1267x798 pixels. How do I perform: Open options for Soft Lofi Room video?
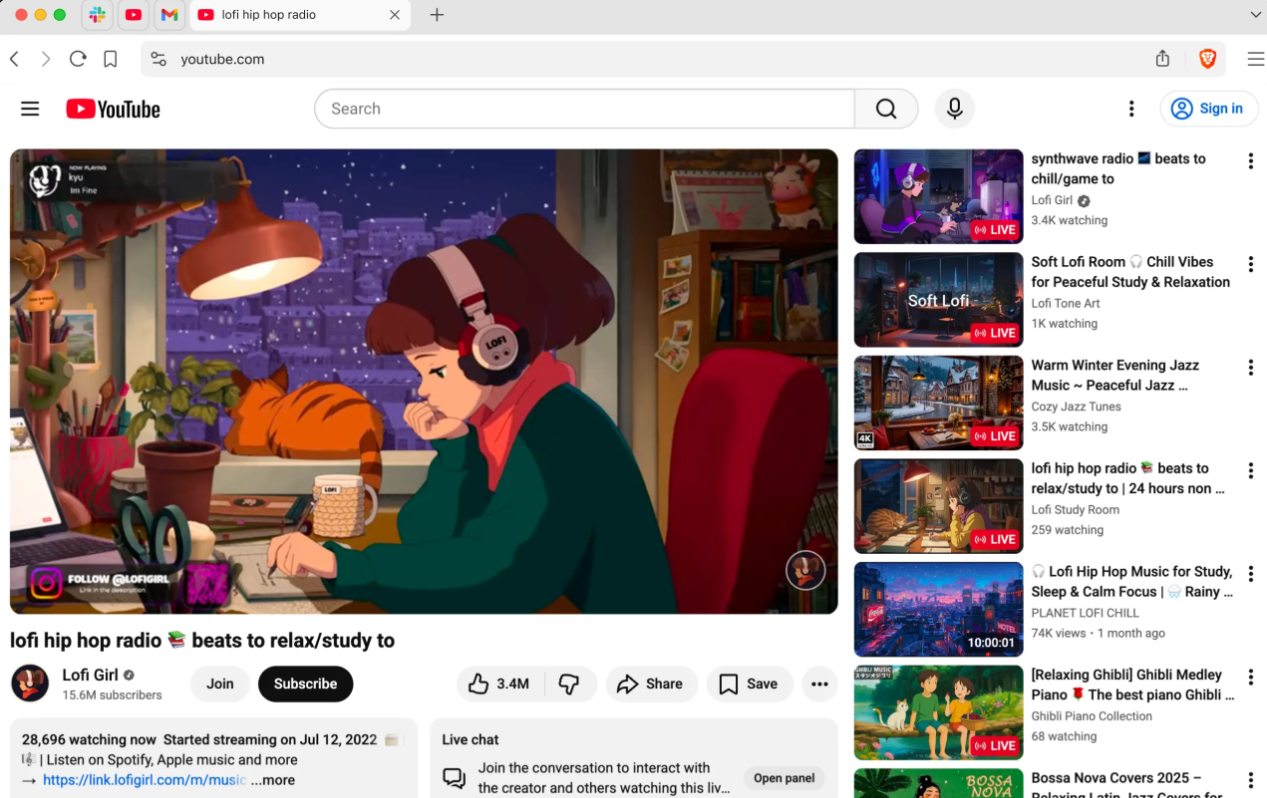[x=1250, y=264]
